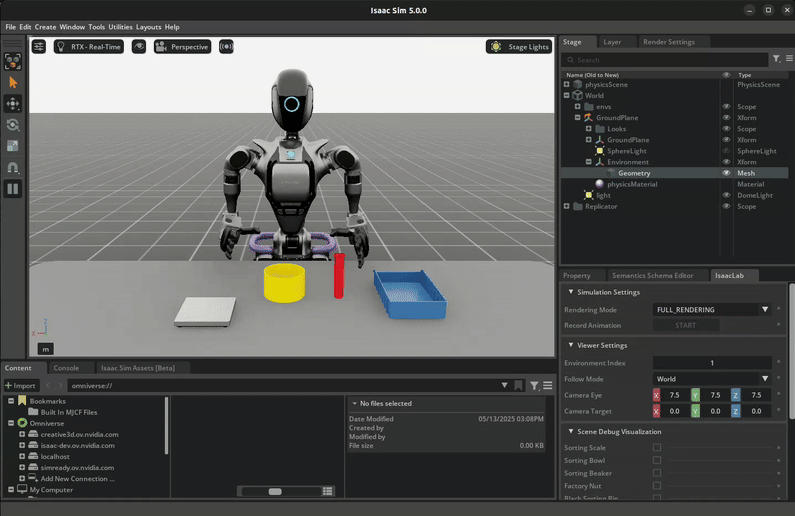795x516 pixels.
Task: Open viewport settings sliders icon
Action: (x=39, y=47)
